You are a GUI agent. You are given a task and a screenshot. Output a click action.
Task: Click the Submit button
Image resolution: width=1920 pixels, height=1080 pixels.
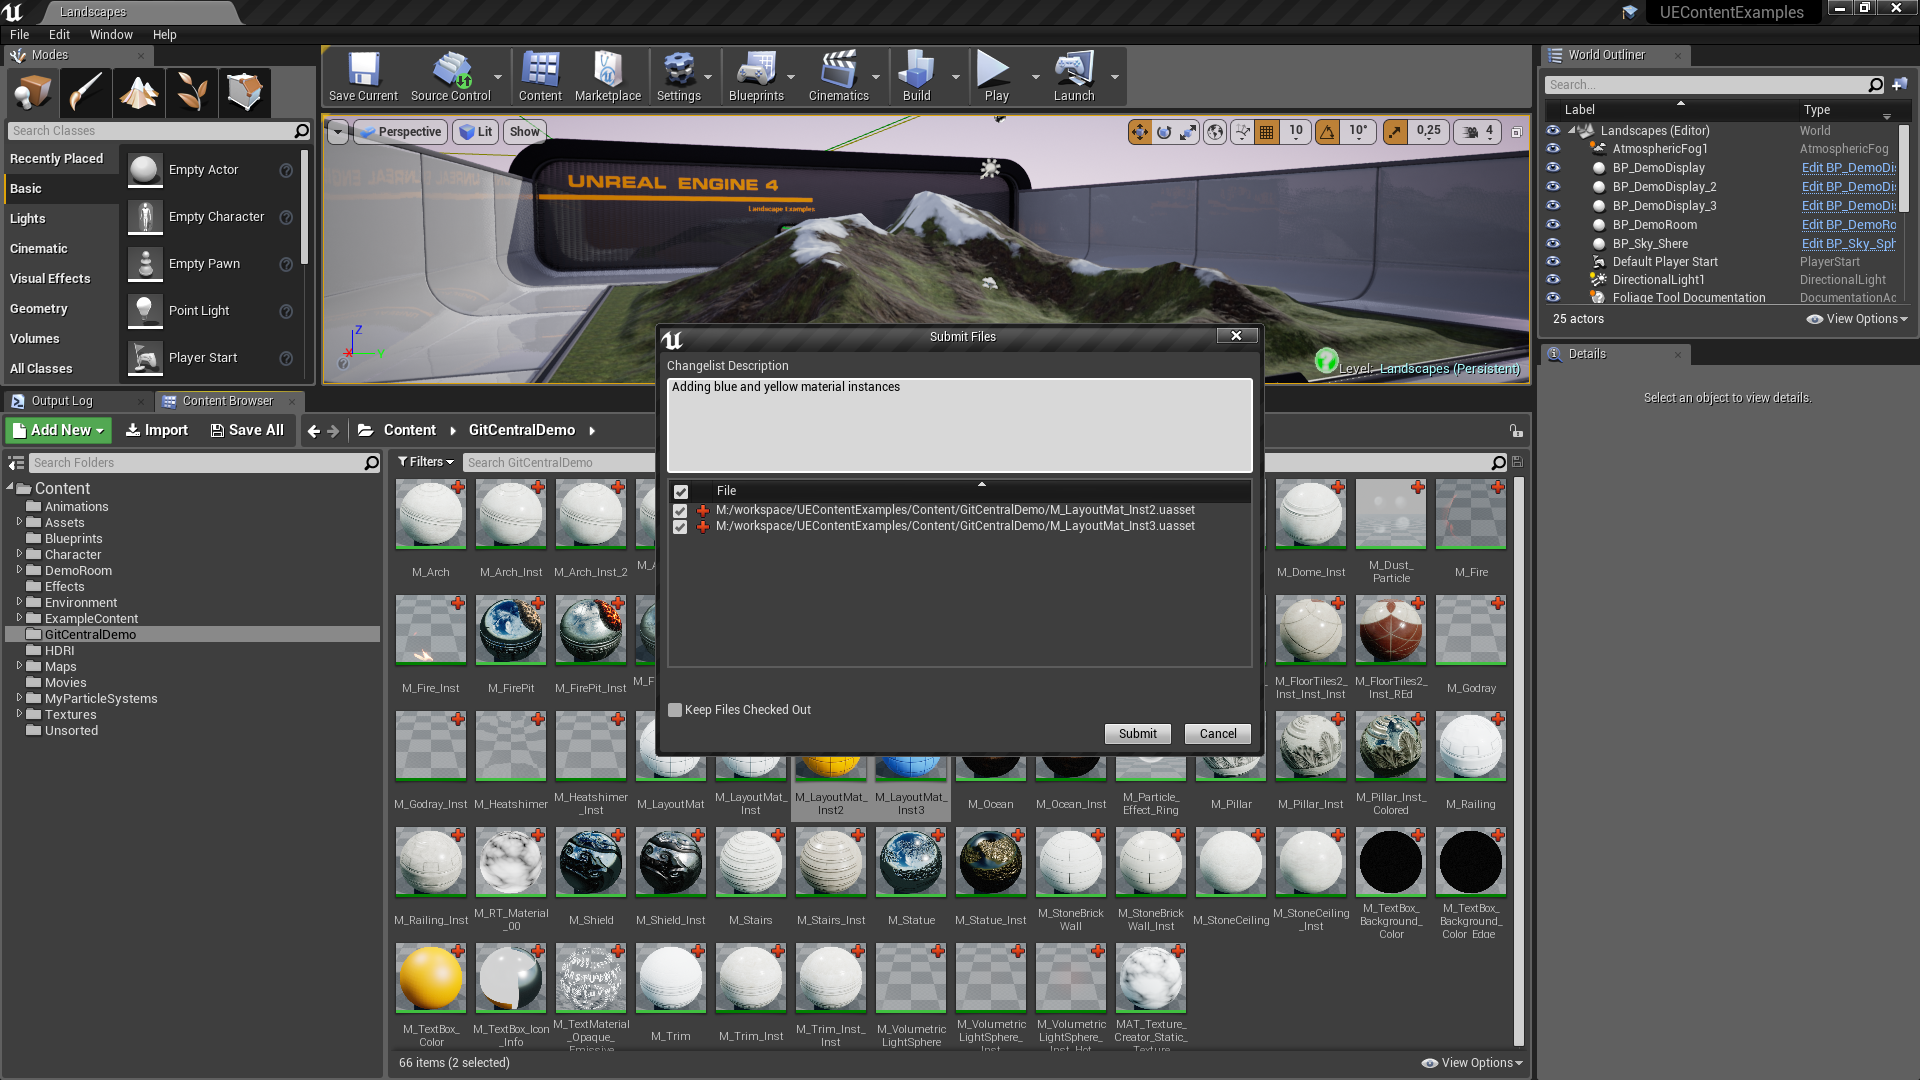(x=1137, y=734)
